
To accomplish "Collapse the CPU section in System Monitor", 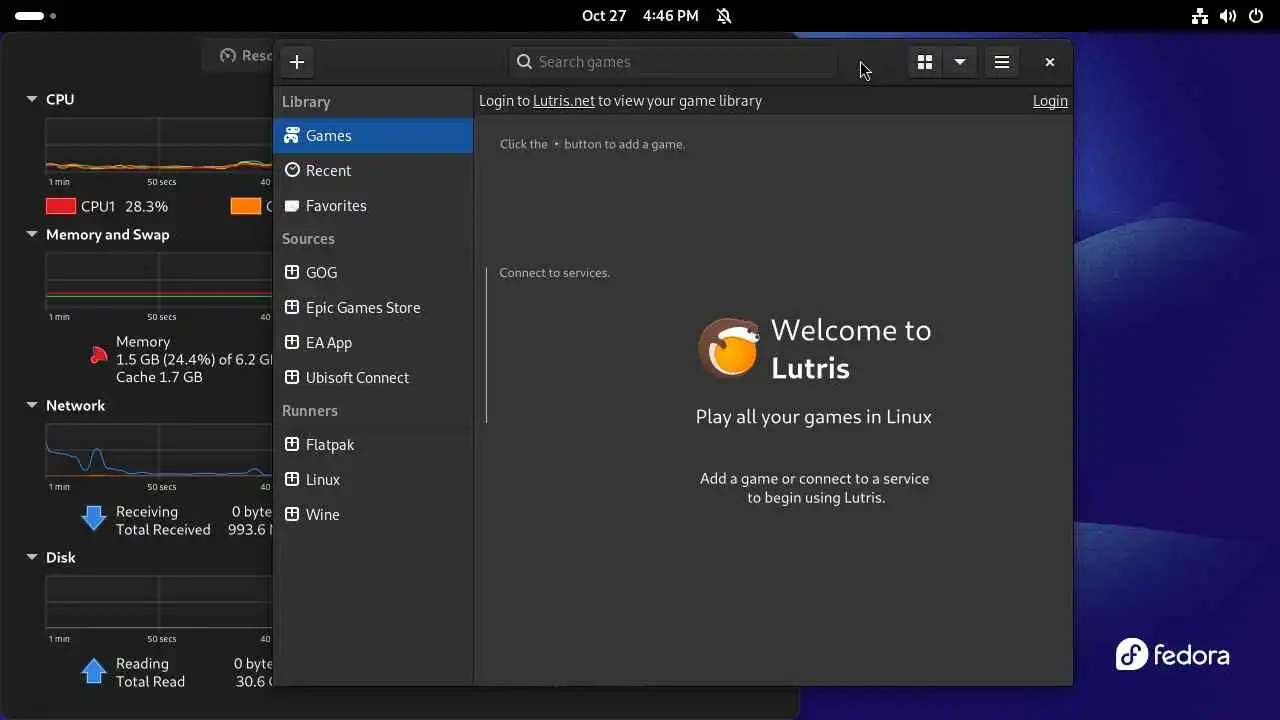I will 32,100.
